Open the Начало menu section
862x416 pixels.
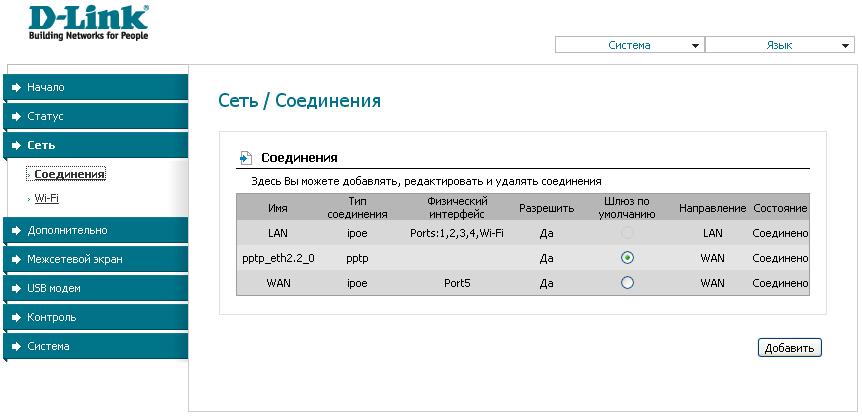96,87
